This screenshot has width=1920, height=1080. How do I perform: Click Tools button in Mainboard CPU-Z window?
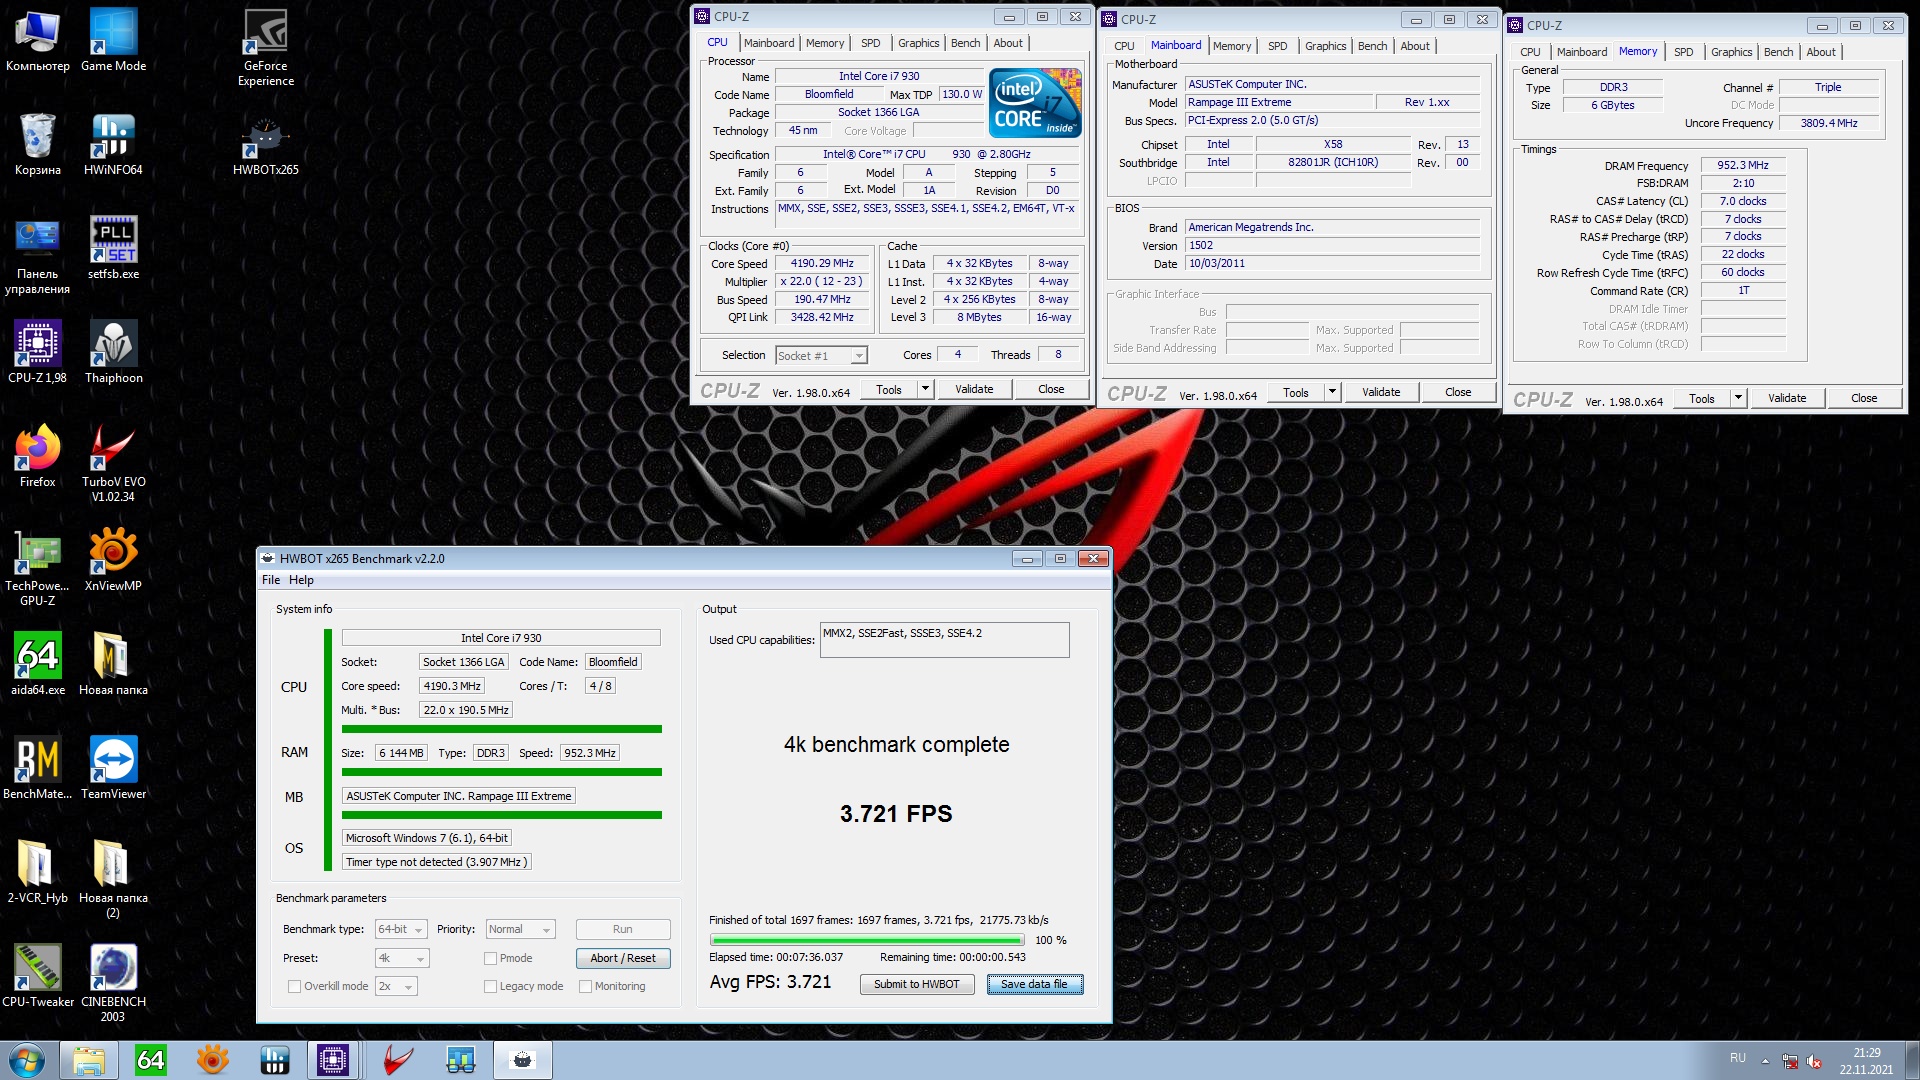tap(1296, 392)
